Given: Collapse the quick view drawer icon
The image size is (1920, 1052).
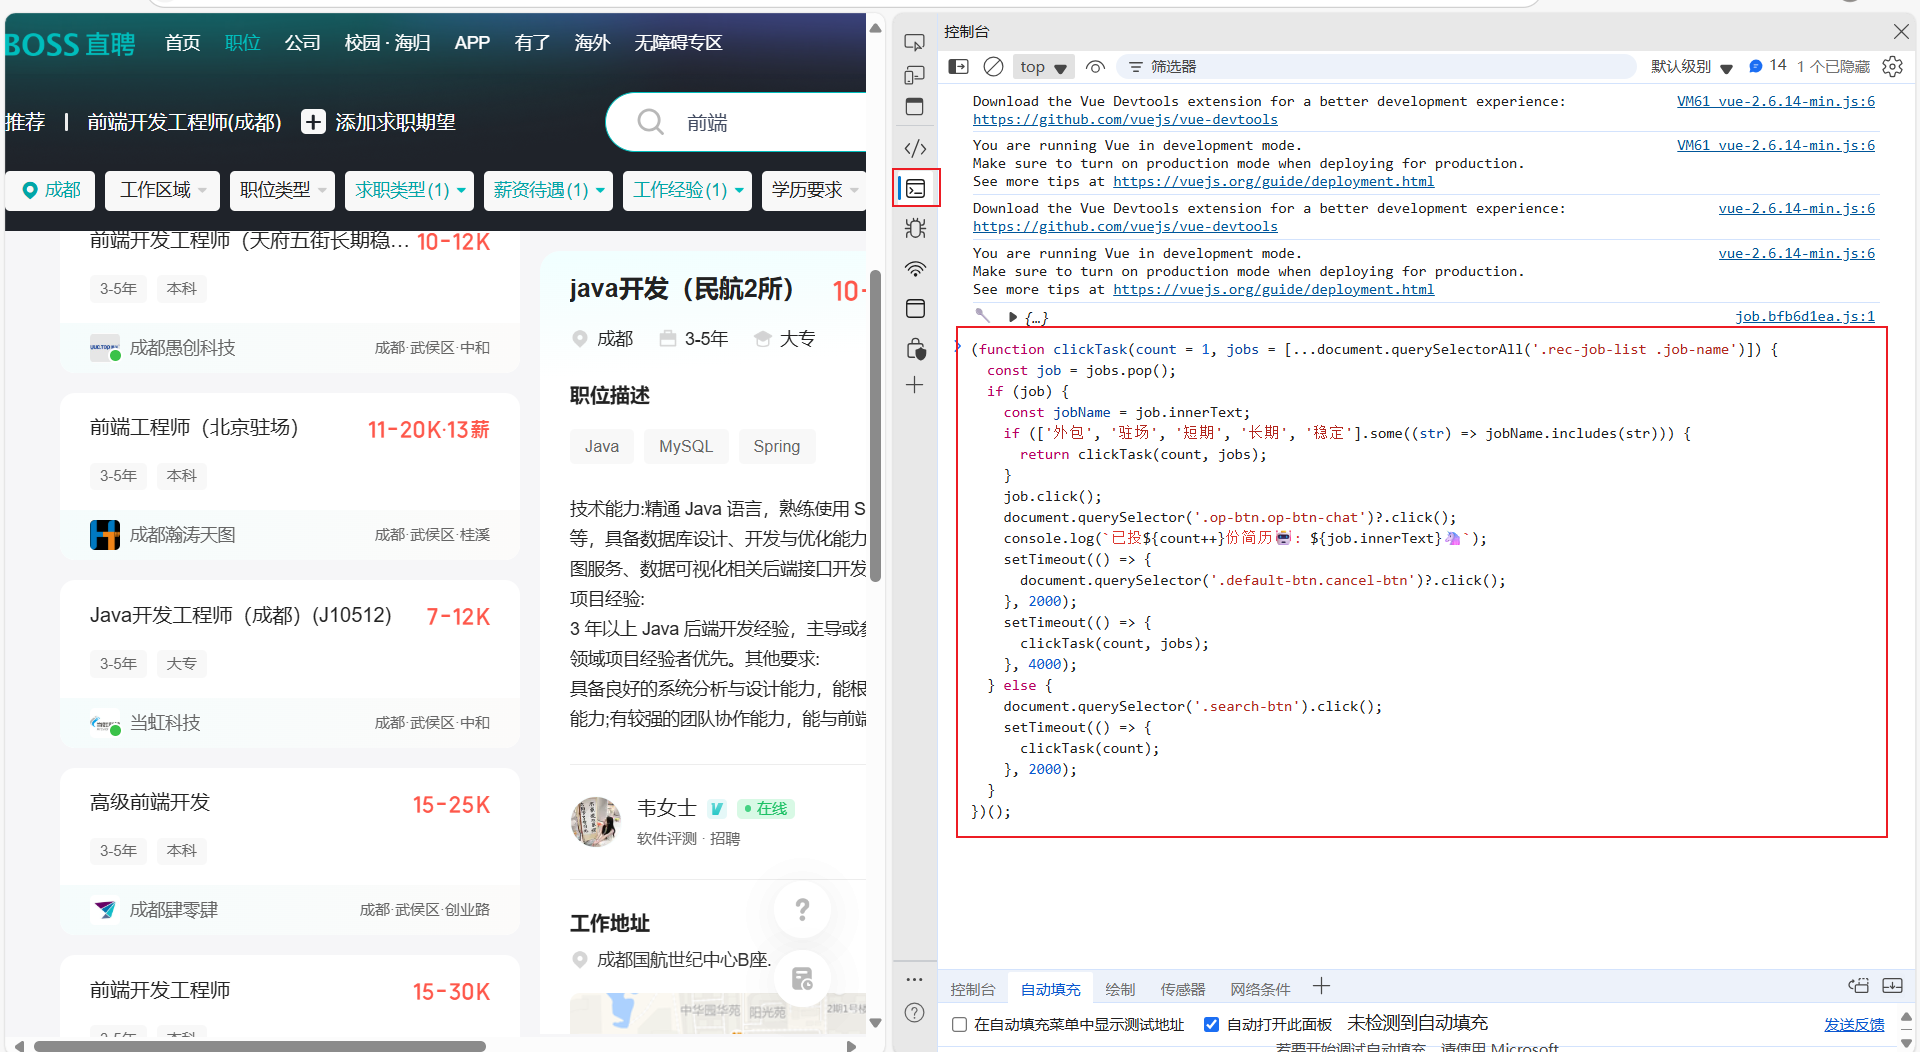Looking at the screenshot, I should pyautogui.click(x=1892, y=986).
